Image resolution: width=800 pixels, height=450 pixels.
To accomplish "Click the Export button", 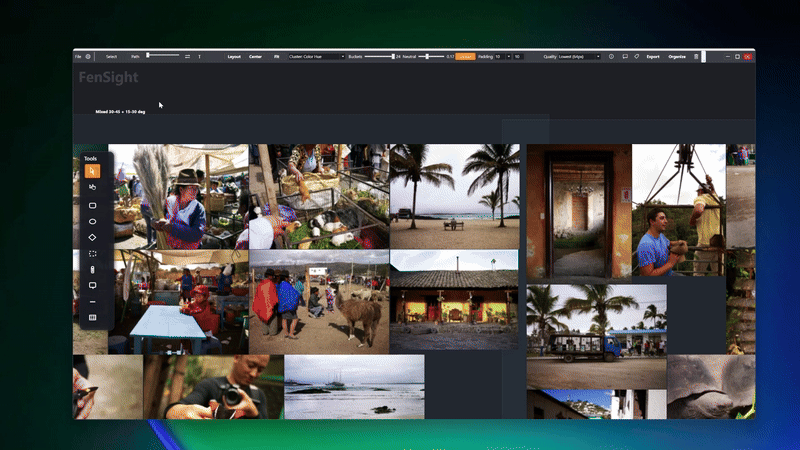I will 652,57.
